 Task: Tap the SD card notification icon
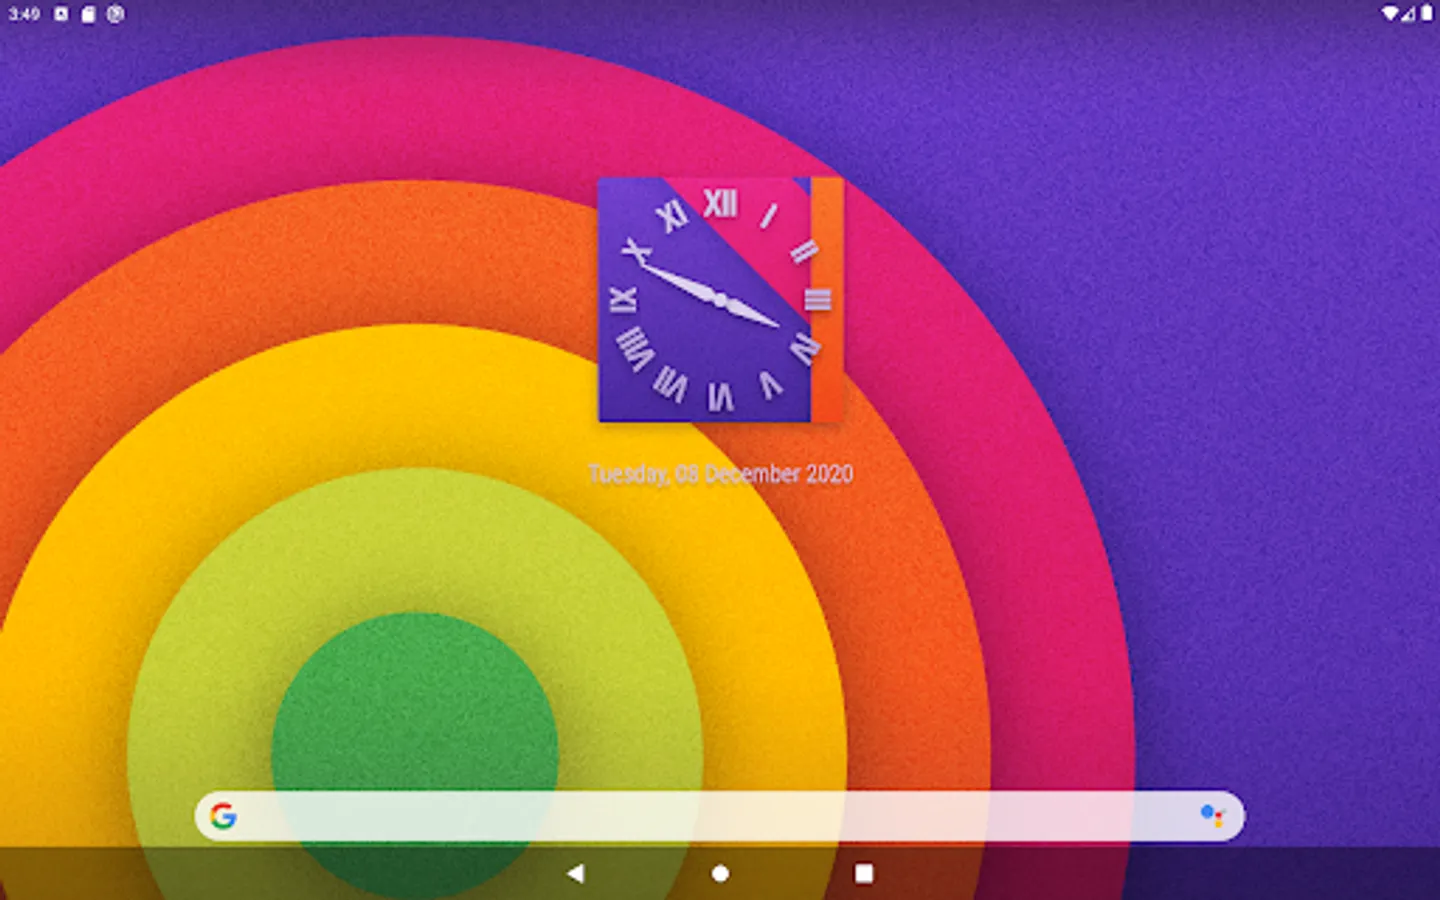88,14
